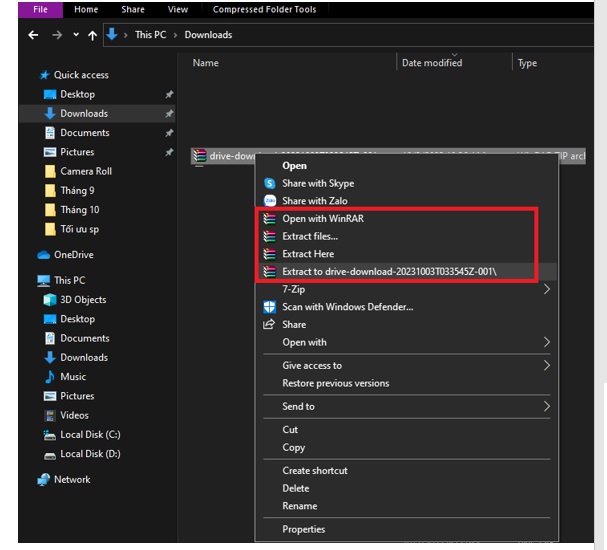Click the Music note icon in sidebar

[x=50, y=377]
